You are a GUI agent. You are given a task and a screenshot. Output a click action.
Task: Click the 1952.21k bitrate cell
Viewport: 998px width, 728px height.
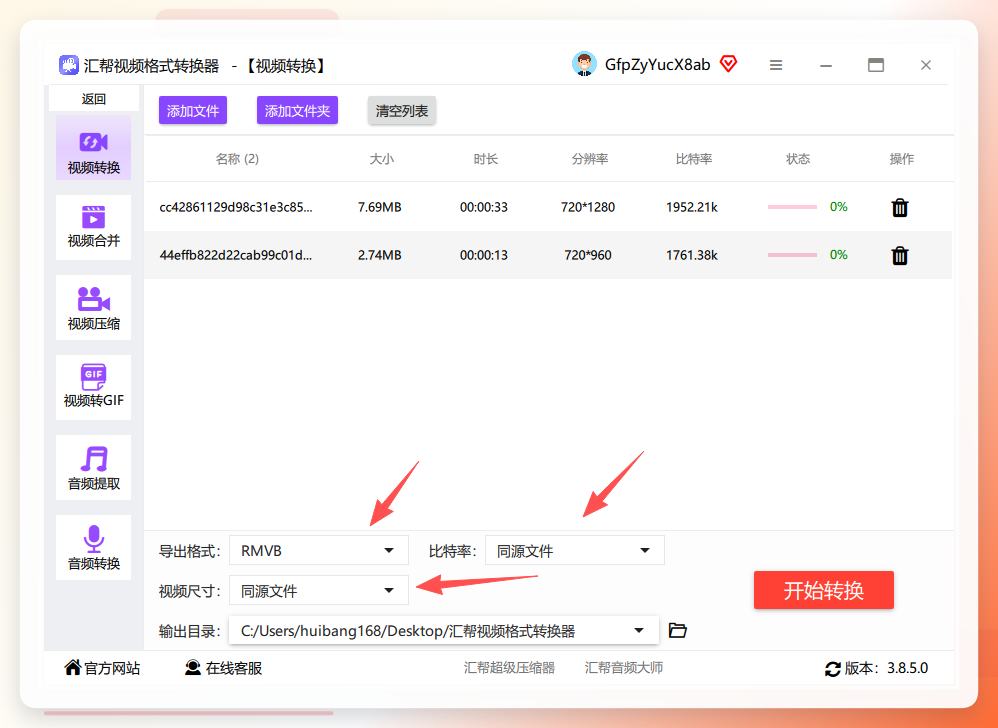pyautogui.click(x=692, y=207)
